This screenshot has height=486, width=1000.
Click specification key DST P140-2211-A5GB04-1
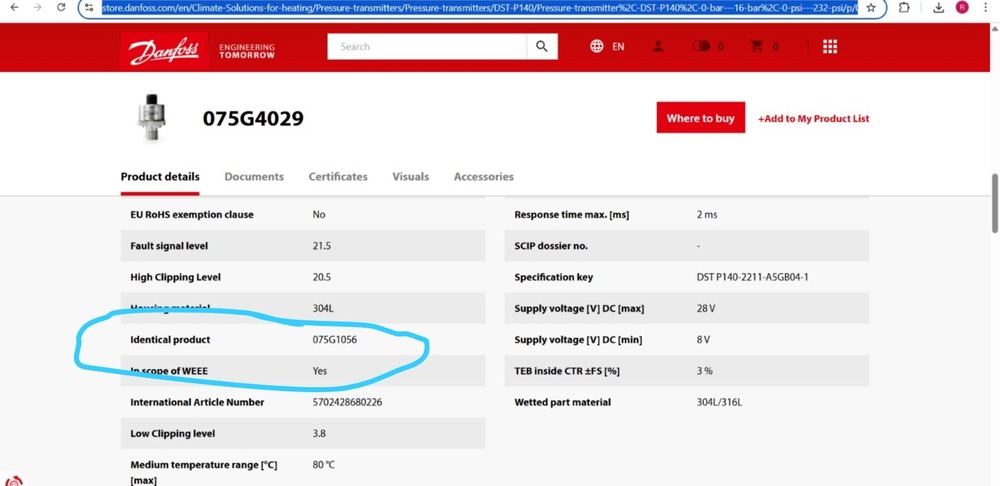coord(753,277)
